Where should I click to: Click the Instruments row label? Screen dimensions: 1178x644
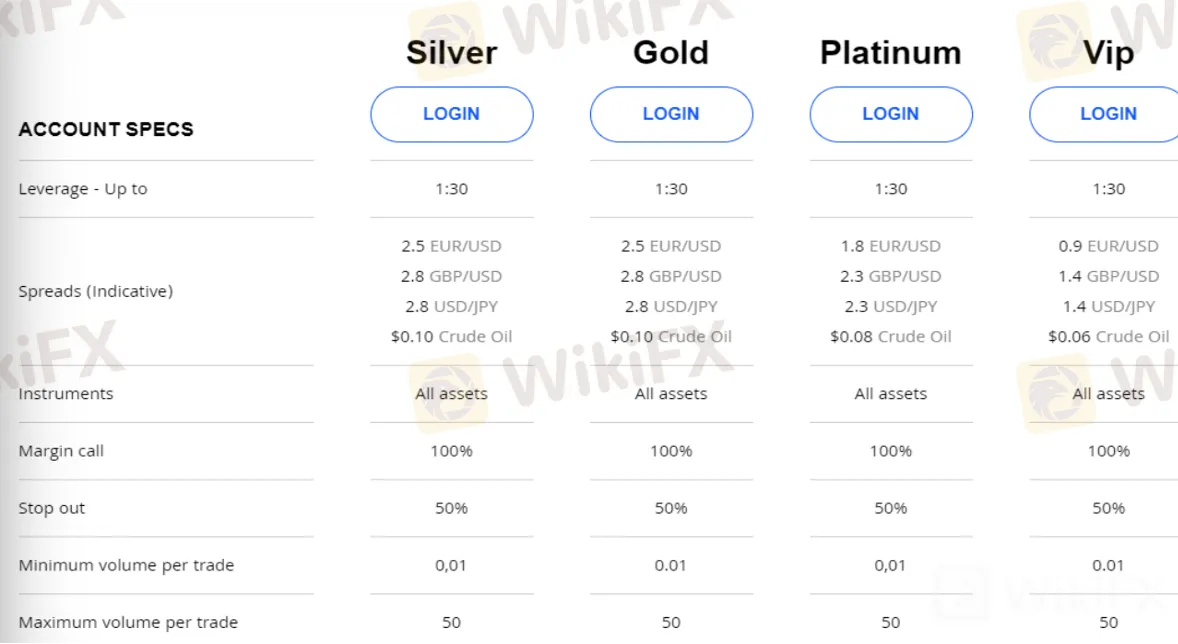point(66,394)
